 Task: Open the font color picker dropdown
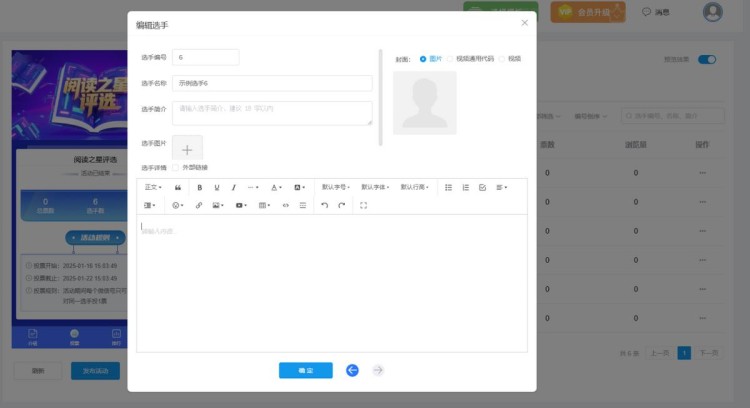(x=276, y=187)
